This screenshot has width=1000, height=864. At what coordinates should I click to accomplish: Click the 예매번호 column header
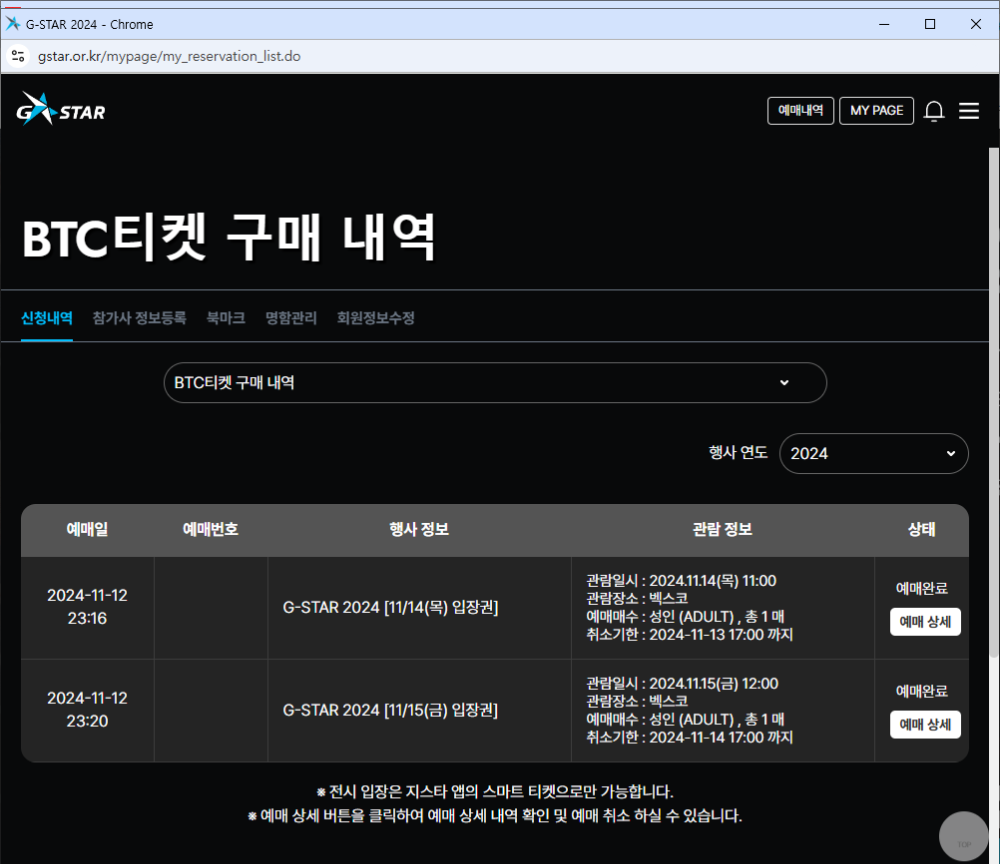210,529
